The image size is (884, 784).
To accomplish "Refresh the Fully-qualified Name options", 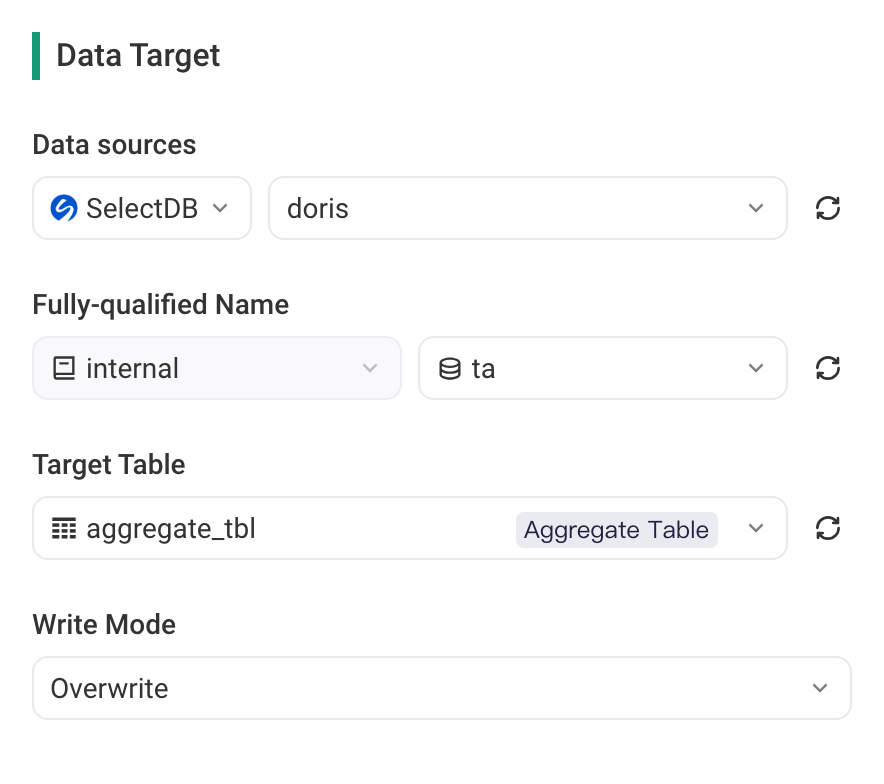I will coord(828,368).
